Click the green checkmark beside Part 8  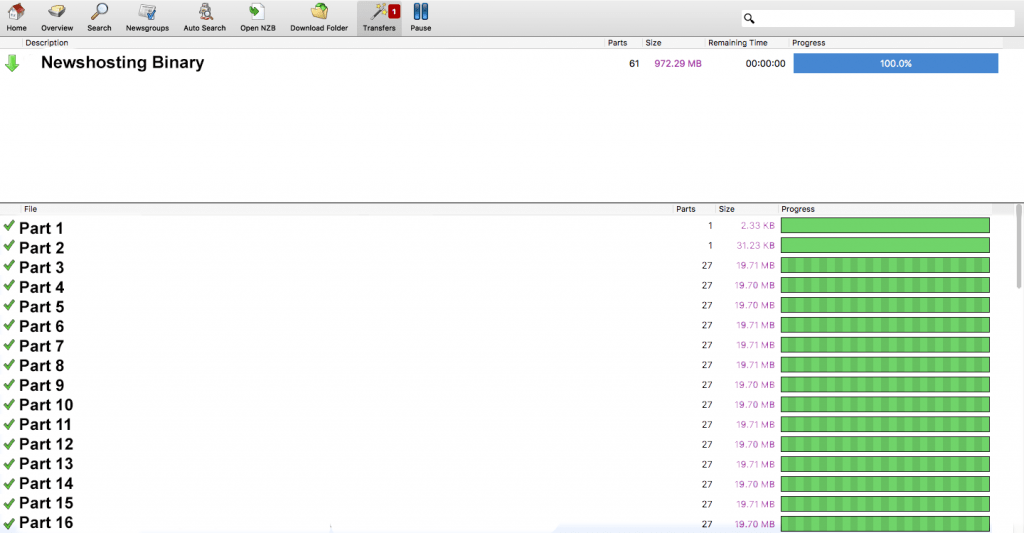coord(9,364)
